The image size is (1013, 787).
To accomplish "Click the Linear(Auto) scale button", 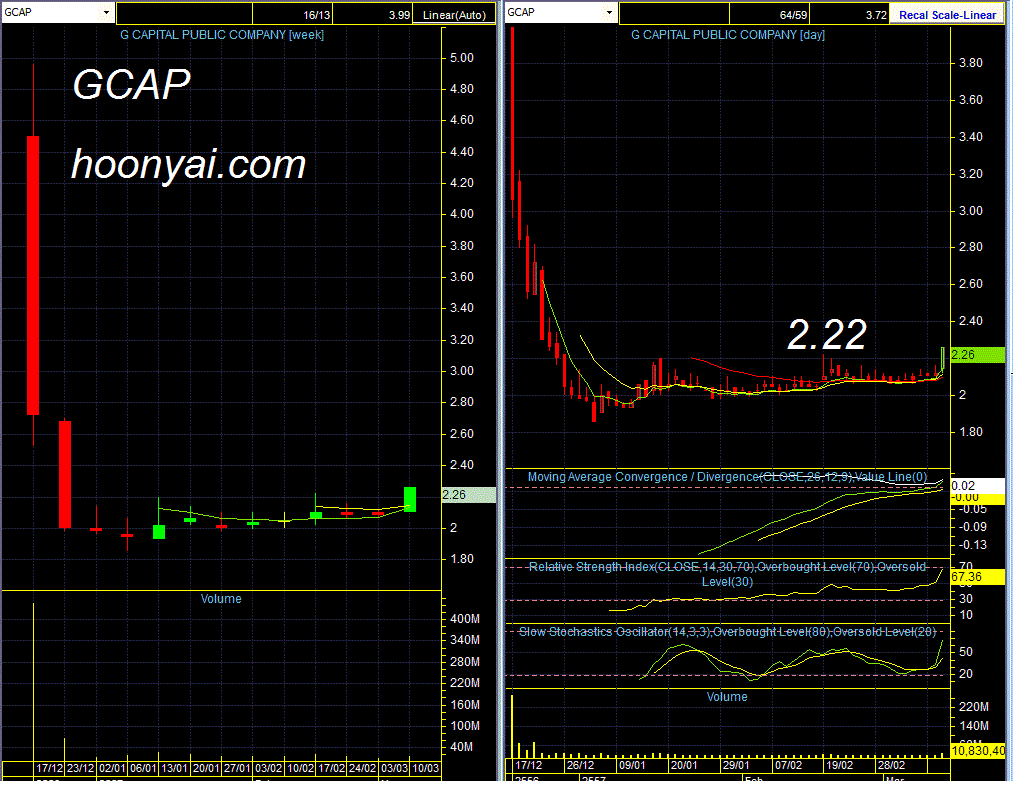I will click(x=454, y=14).
